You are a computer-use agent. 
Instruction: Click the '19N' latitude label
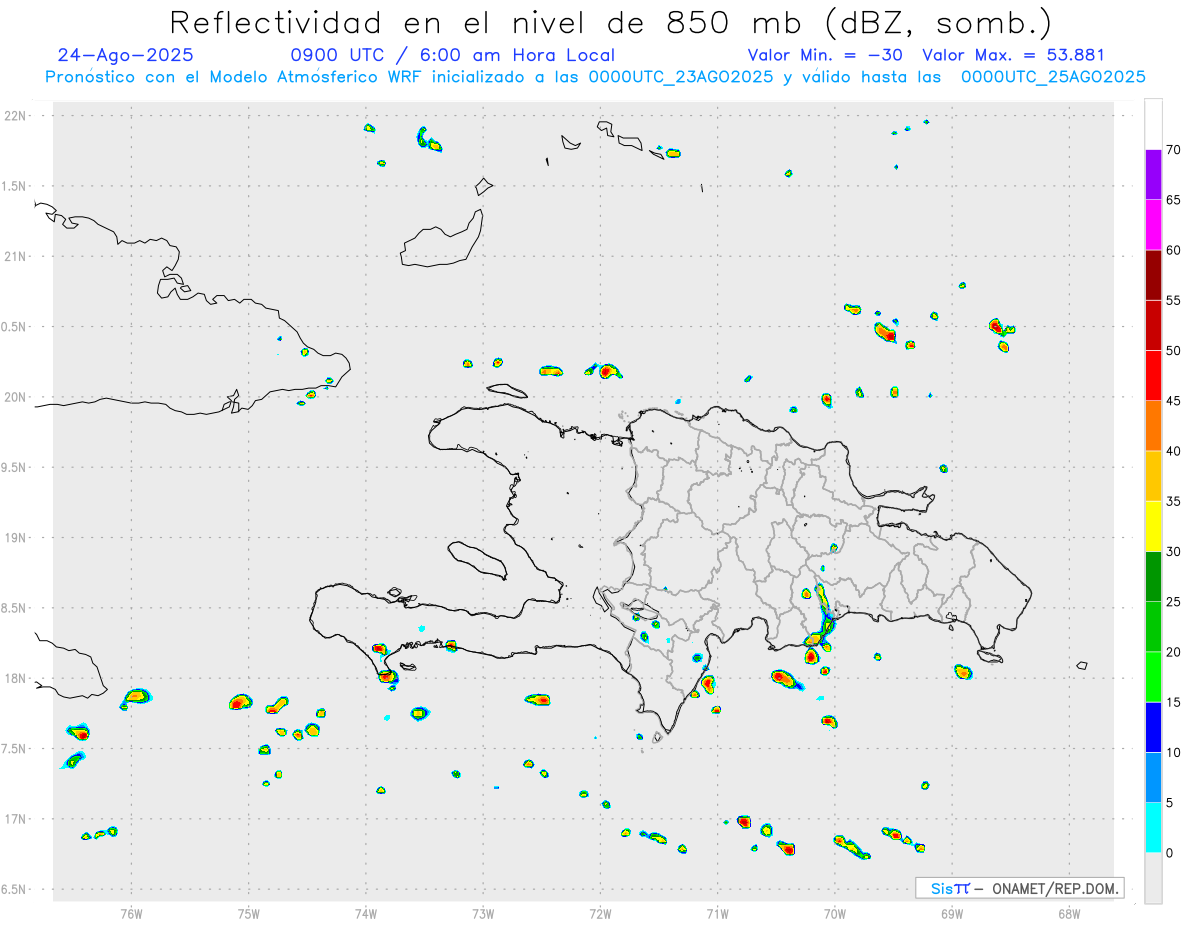(x=17, y=538)
